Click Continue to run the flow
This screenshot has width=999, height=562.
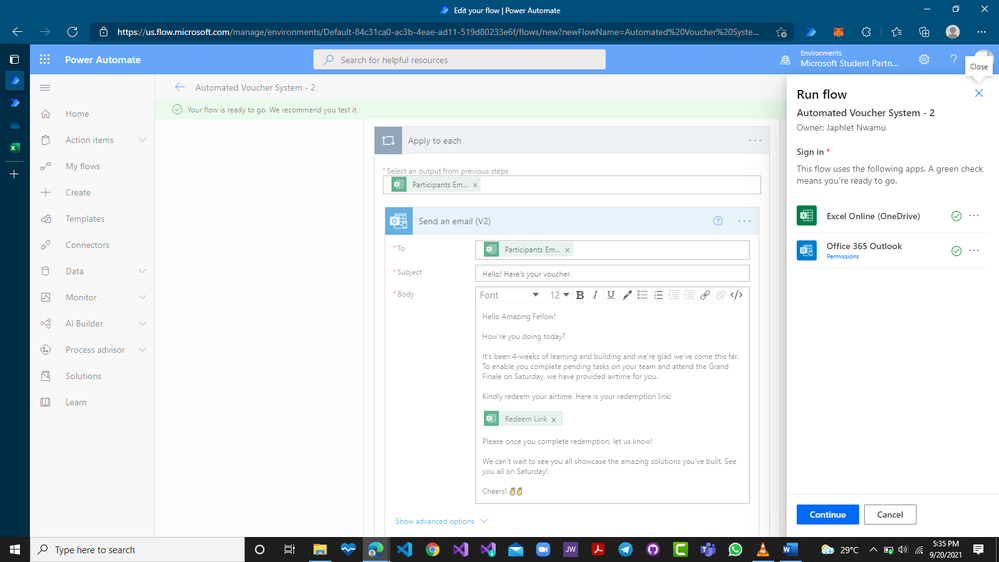click(827, 514)
